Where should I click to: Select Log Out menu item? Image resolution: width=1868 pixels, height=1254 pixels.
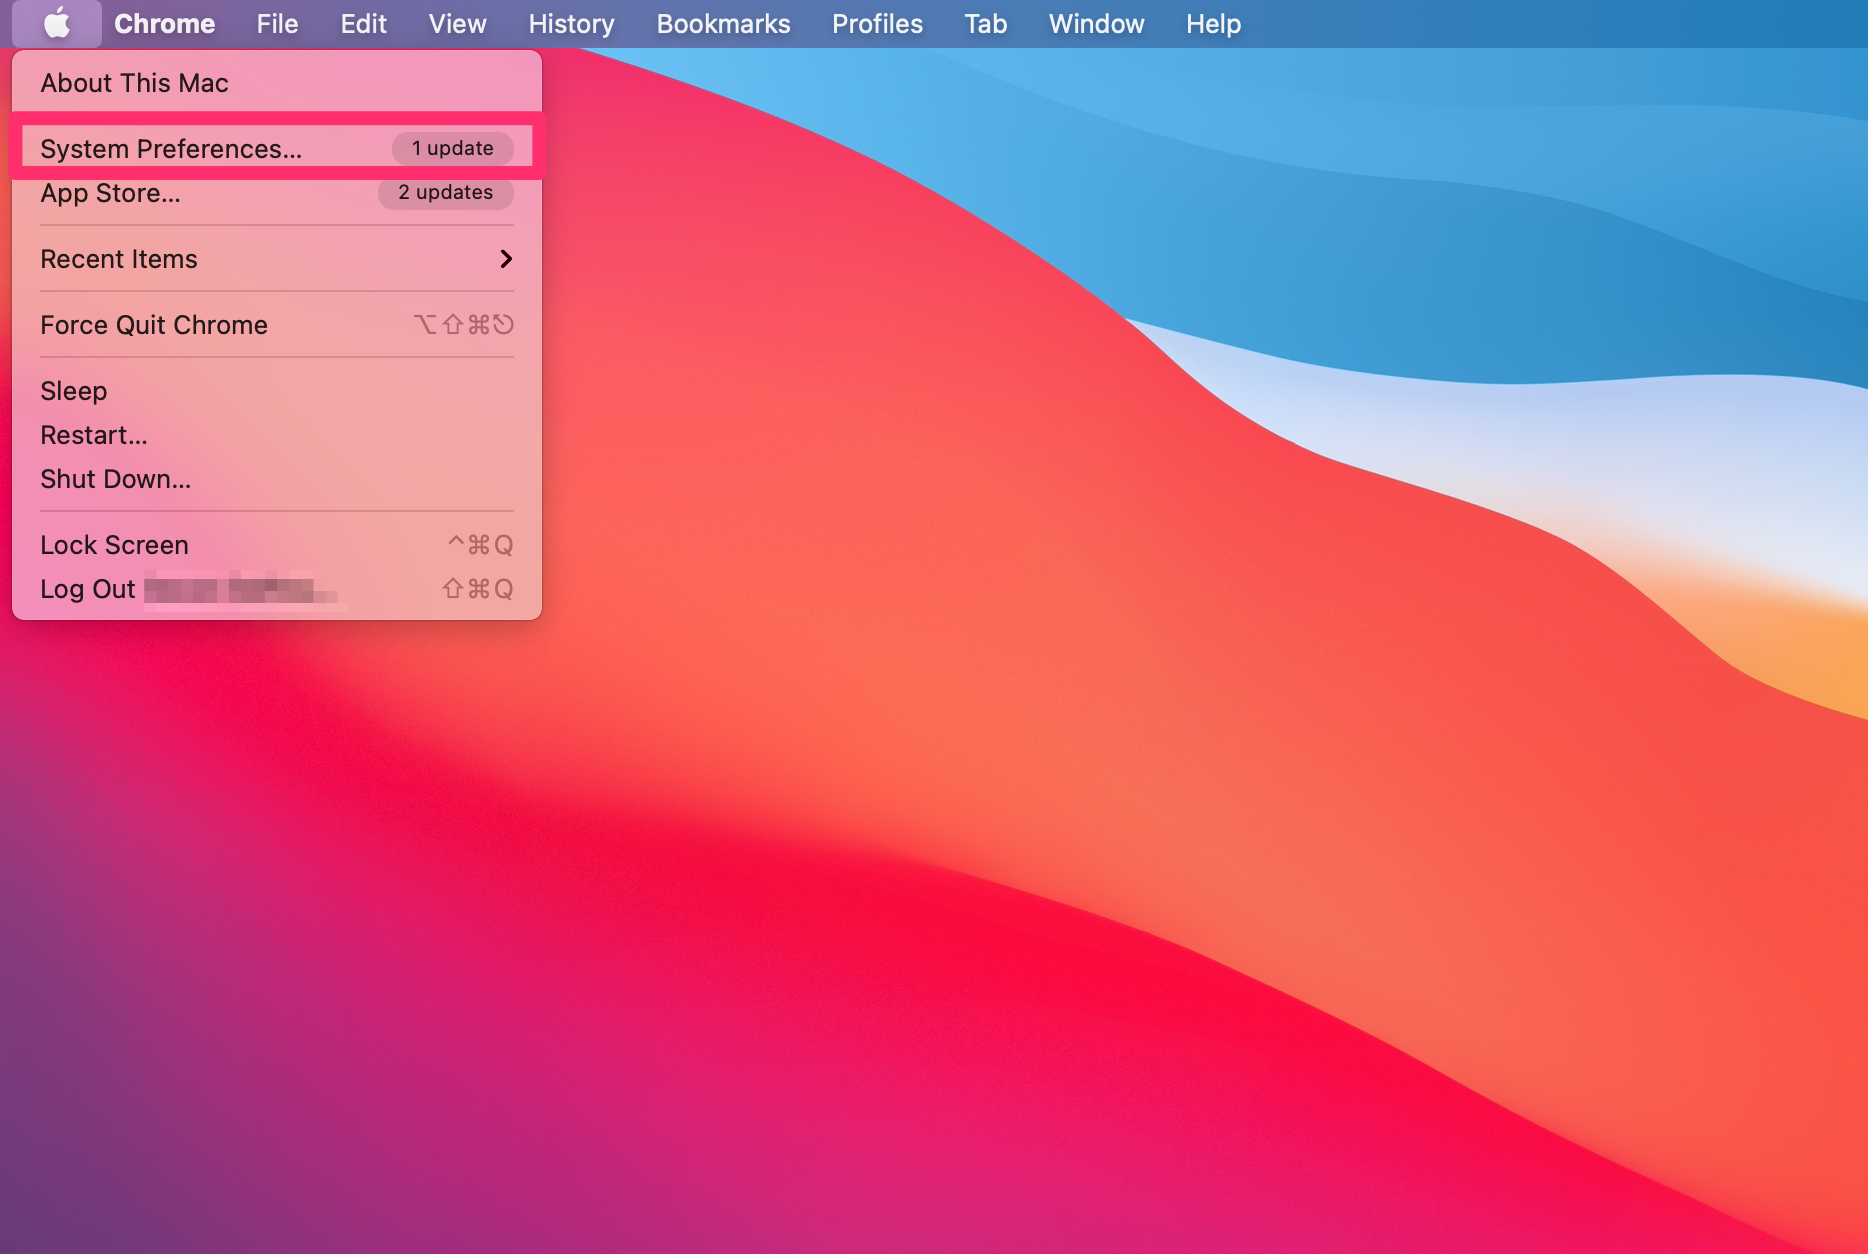(x=277, y=589)
